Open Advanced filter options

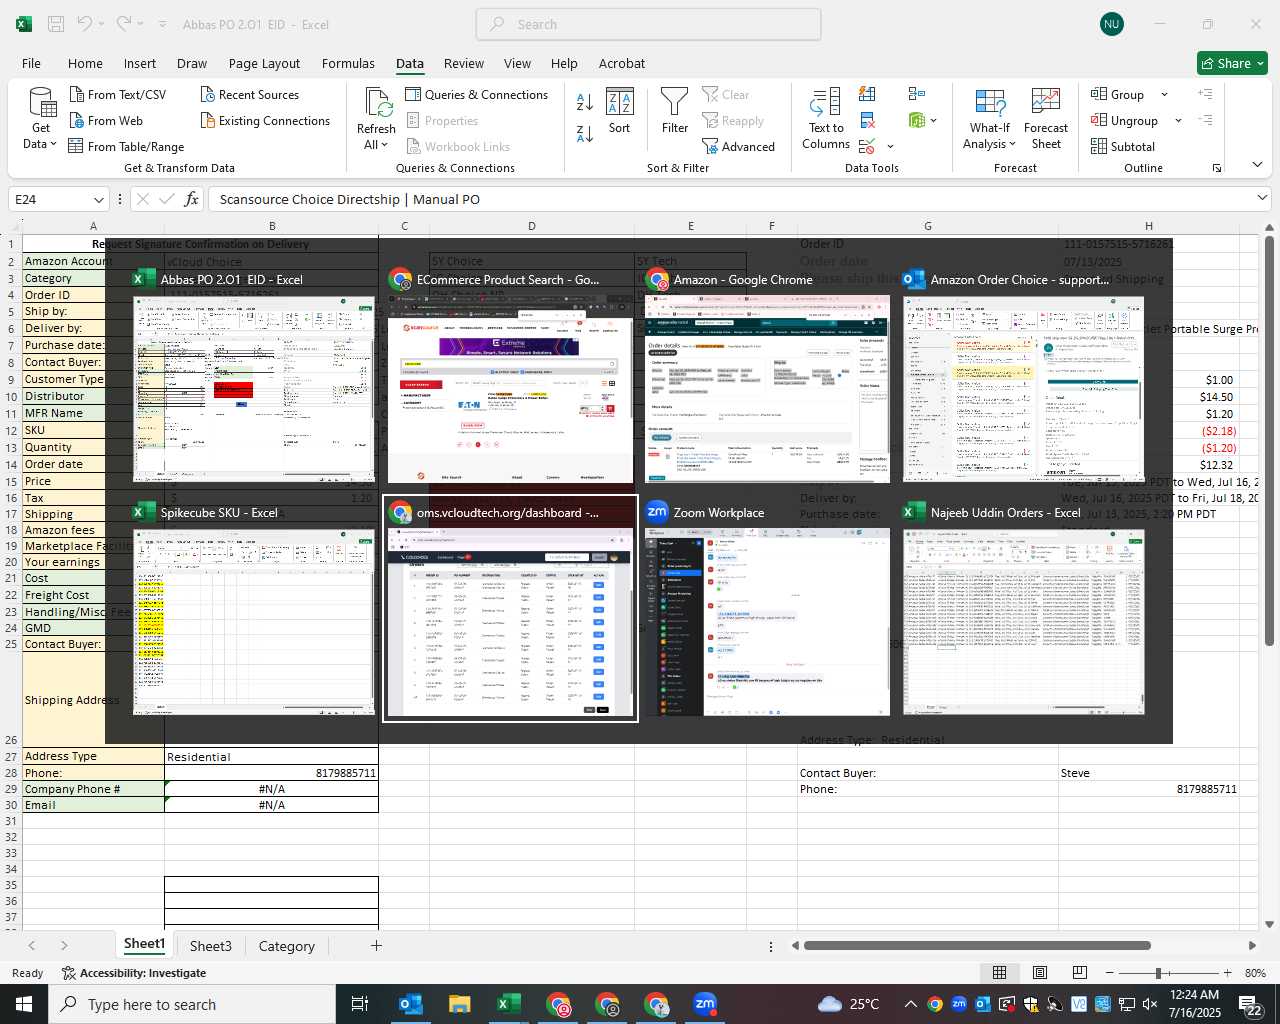click(x=739, y=146)
